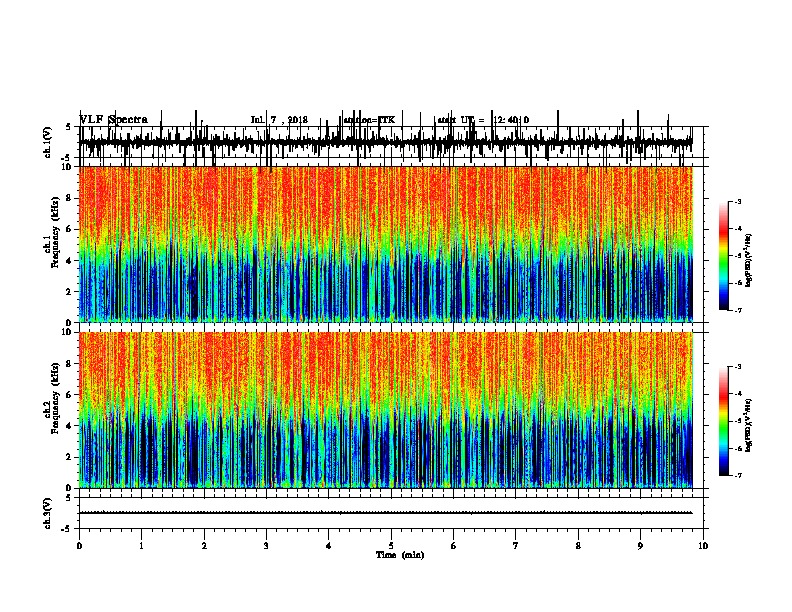Click the "-7" tick on ch.2 color bar
The height and width of the screenshot is (612, 792).
click(x=738, y=476)
